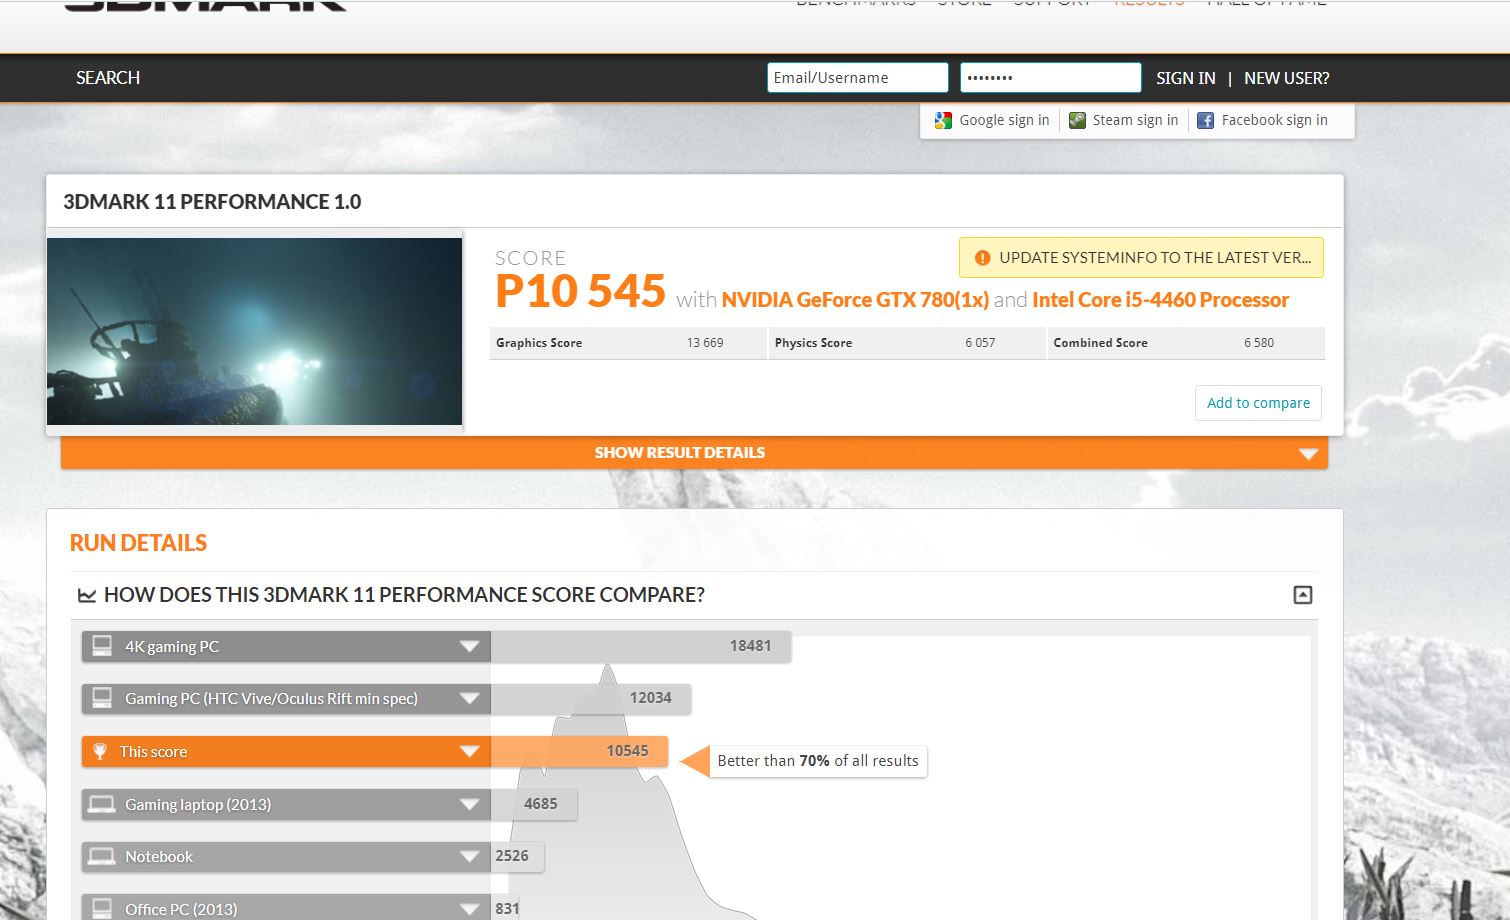
Task: Click the 18481 score bar value
Action: pyautogui.click(x=750, y=646)
